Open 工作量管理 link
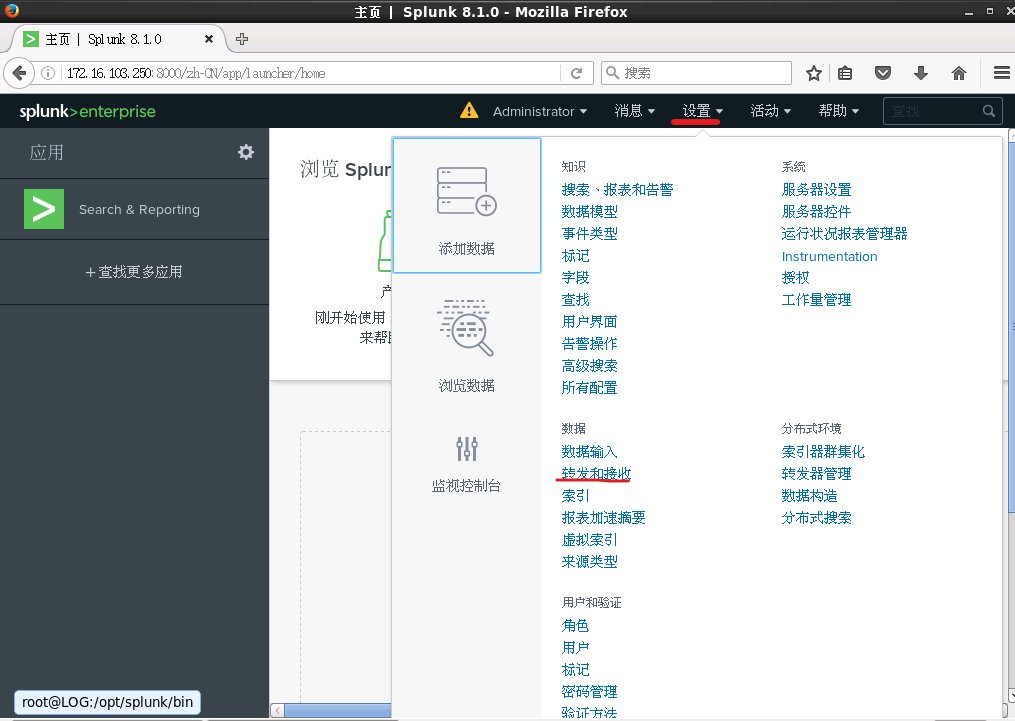 pyautogui.click(x=816, y=300)
